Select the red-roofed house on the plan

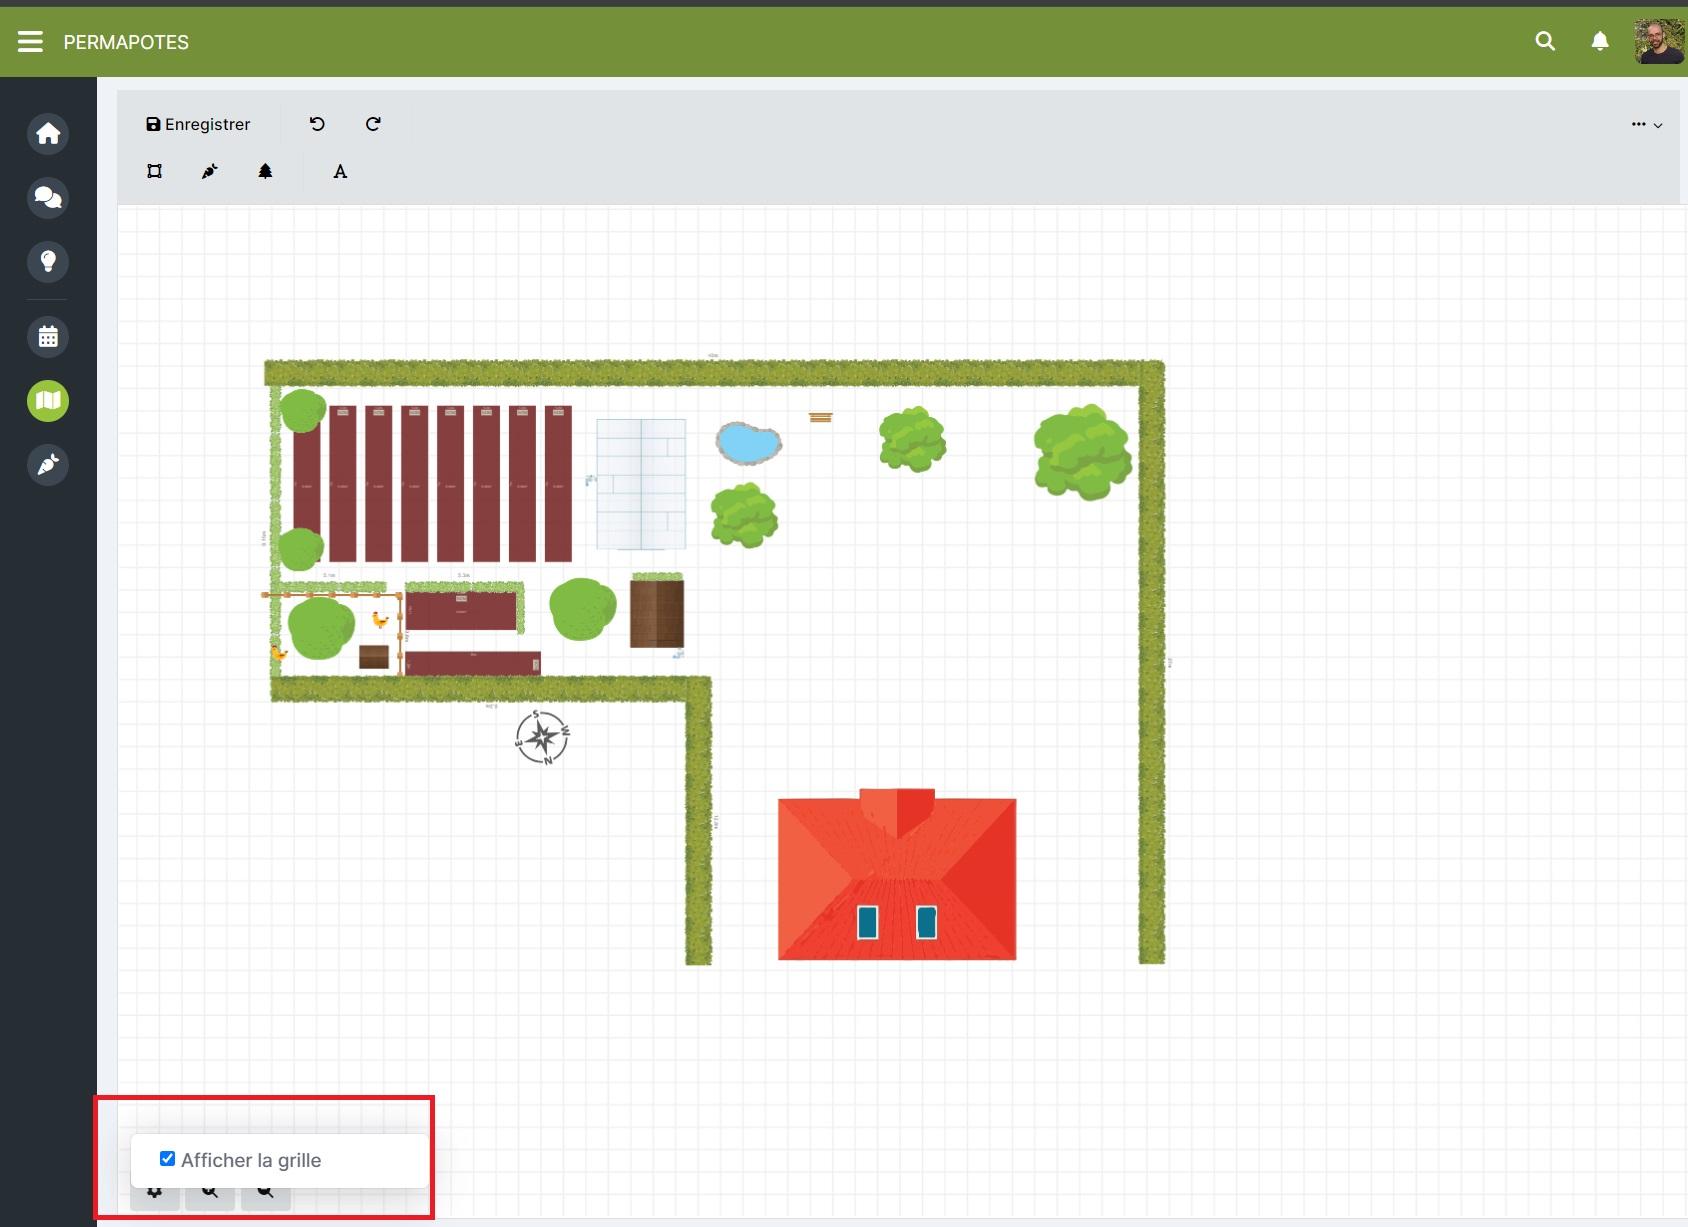click(897, 878)
